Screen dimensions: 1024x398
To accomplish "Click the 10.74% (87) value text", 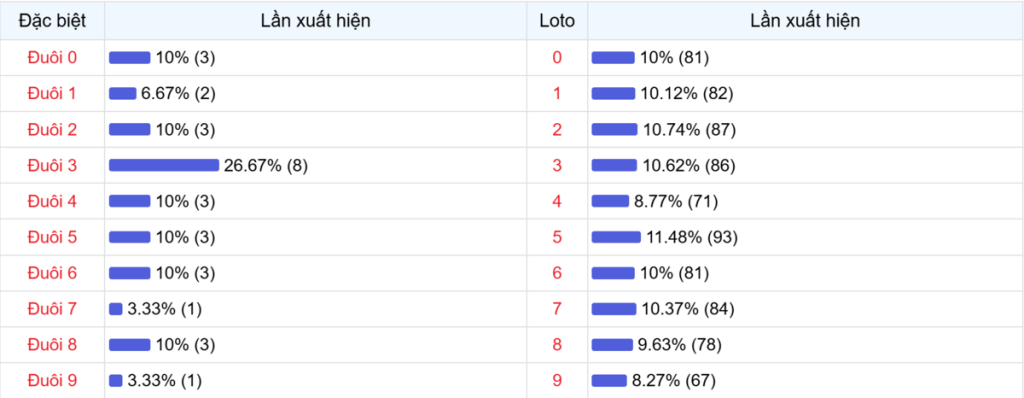I will pyautogui.click(x=690, y=129).
